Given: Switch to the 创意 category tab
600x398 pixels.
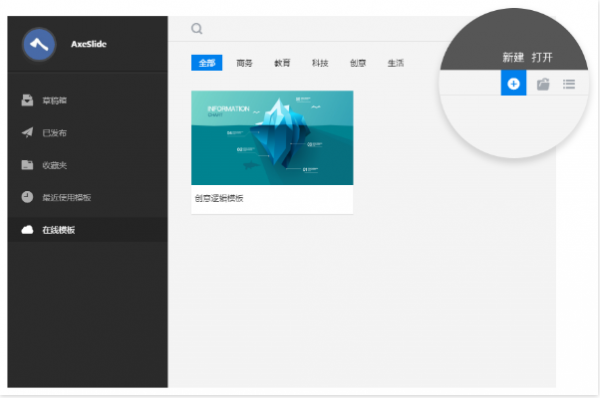Looking at the screenshot, I should coord(358,63).
